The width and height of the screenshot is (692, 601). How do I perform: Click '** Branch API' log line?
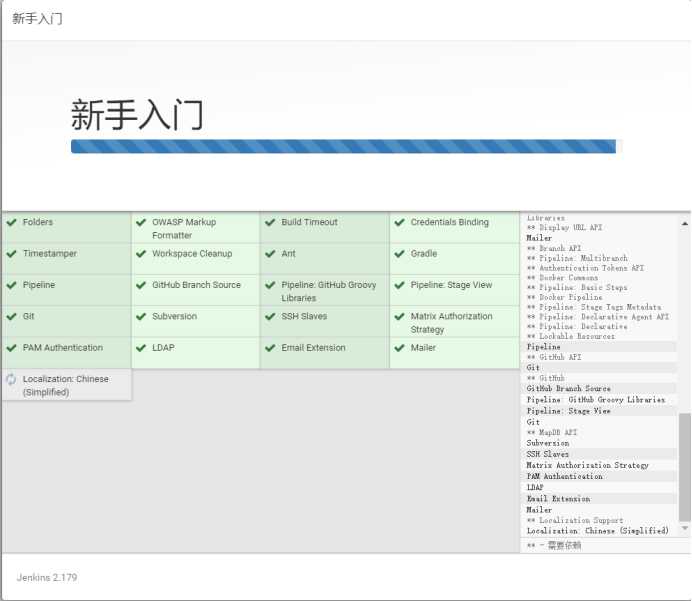[554, 248]
